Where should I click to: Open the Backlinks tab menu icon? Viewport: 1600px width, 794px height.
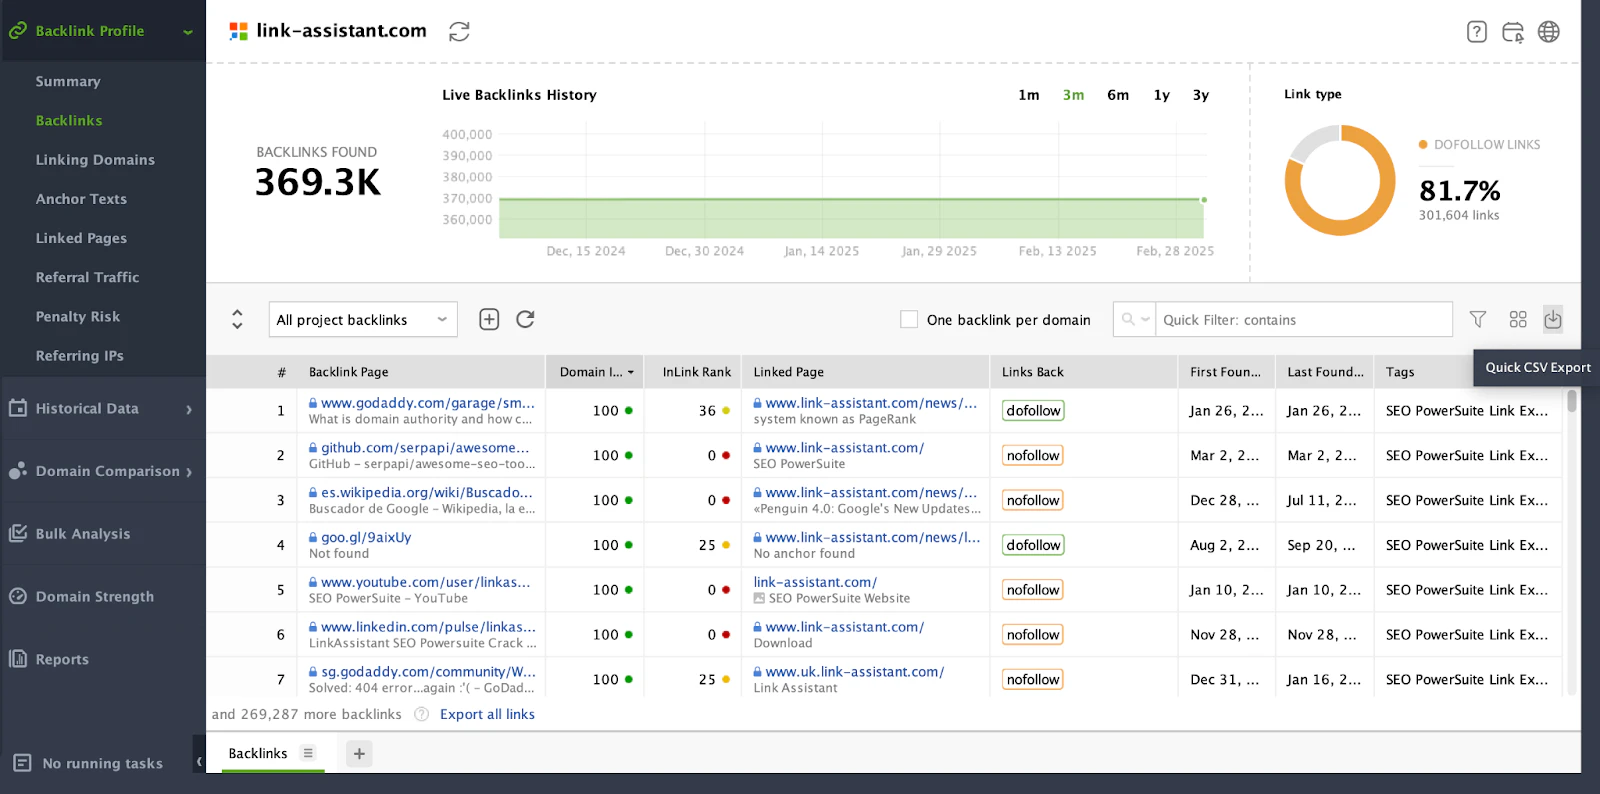[308, 753]
